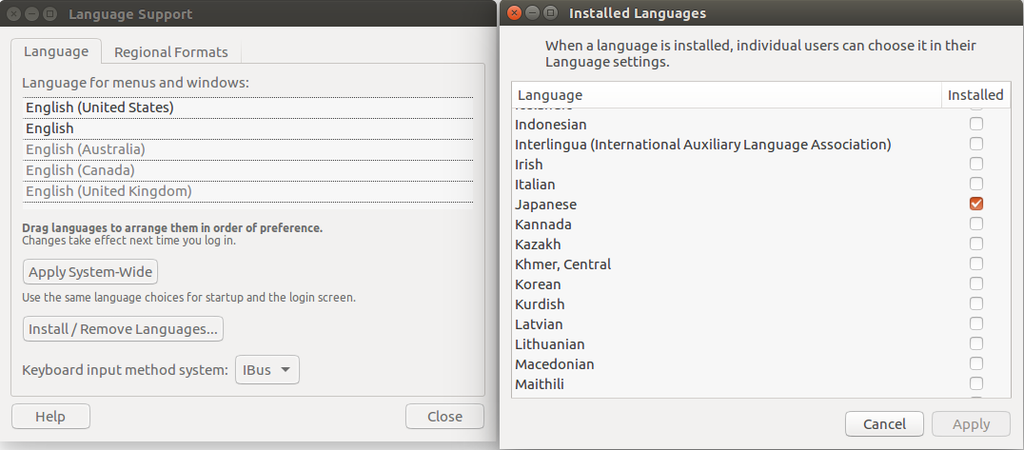1024x450 pixels.
Task: Select the Maithili row name
Action: pyautogui.click(x=539, y=385)
